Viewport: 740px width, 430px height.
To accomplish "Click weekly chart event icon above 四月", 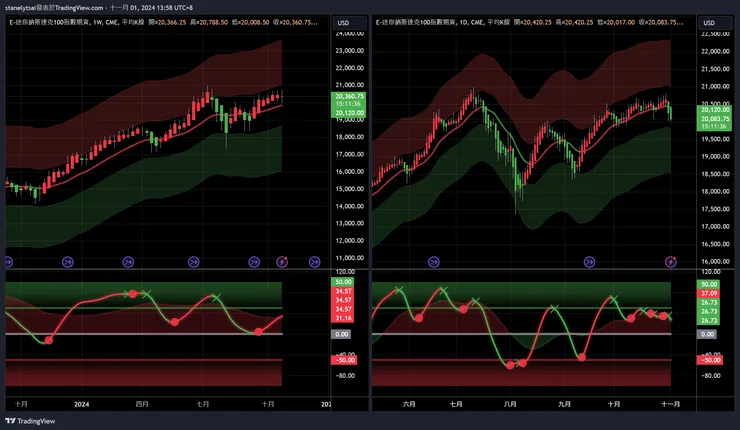I will click(x=128, y=262).
